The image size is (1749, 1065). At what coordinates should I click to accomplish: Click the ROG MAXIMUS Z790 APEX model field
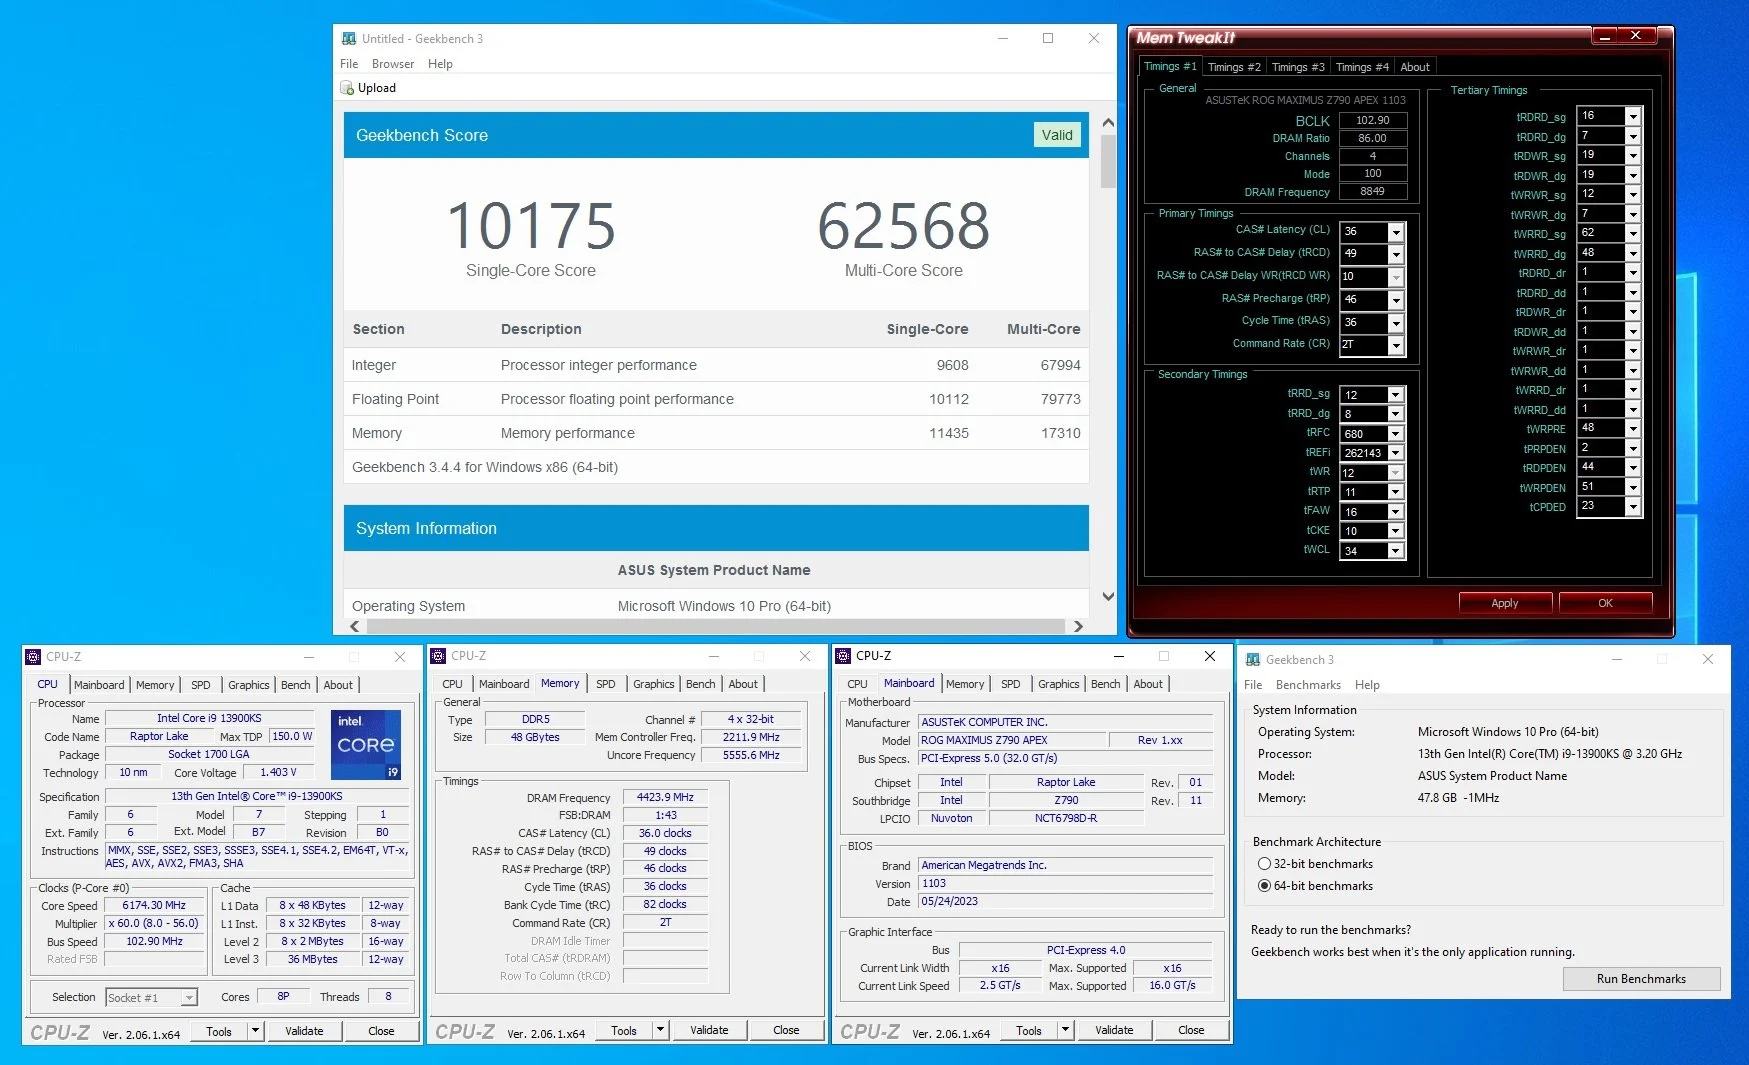pos(1012,740)
